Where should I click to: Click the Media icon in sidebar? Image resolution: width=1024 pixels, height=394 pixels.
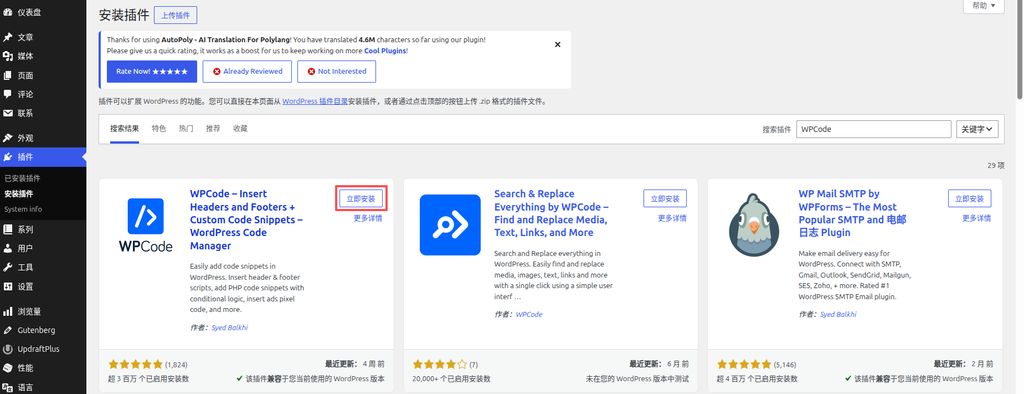pos(8,56)
